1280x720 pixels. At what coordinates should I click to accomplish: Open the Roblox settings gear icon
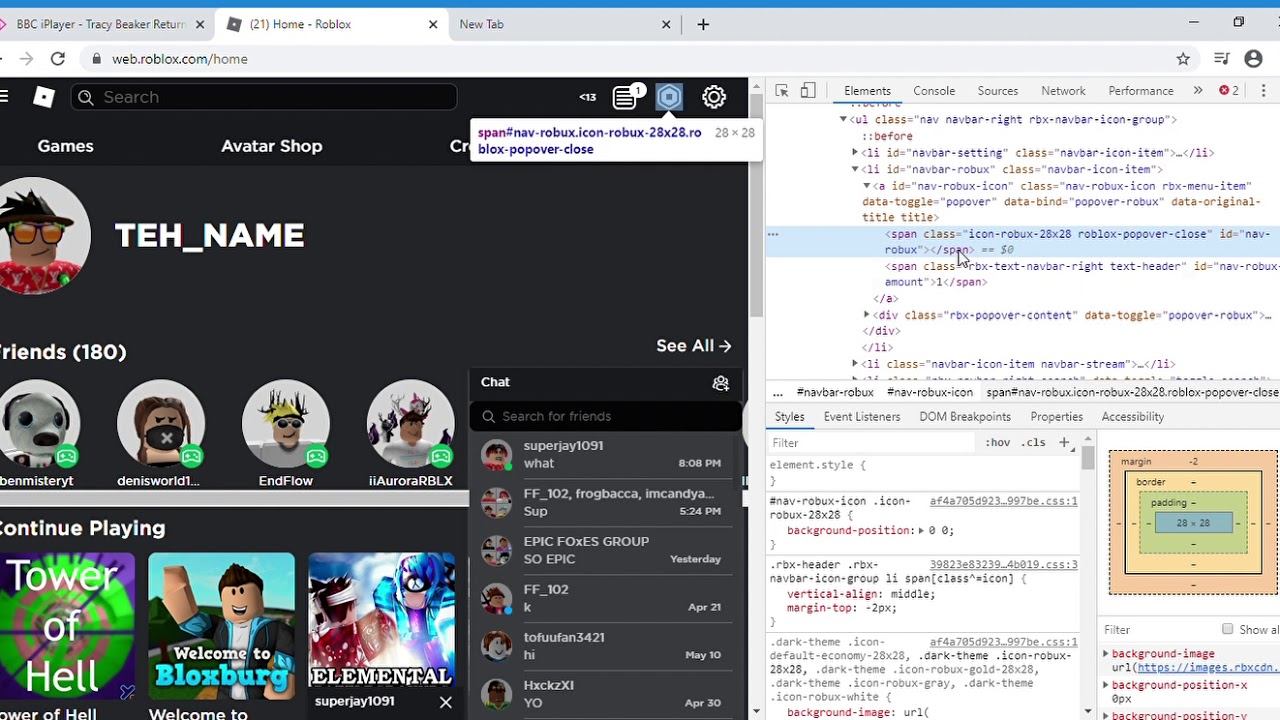(714, 97)
